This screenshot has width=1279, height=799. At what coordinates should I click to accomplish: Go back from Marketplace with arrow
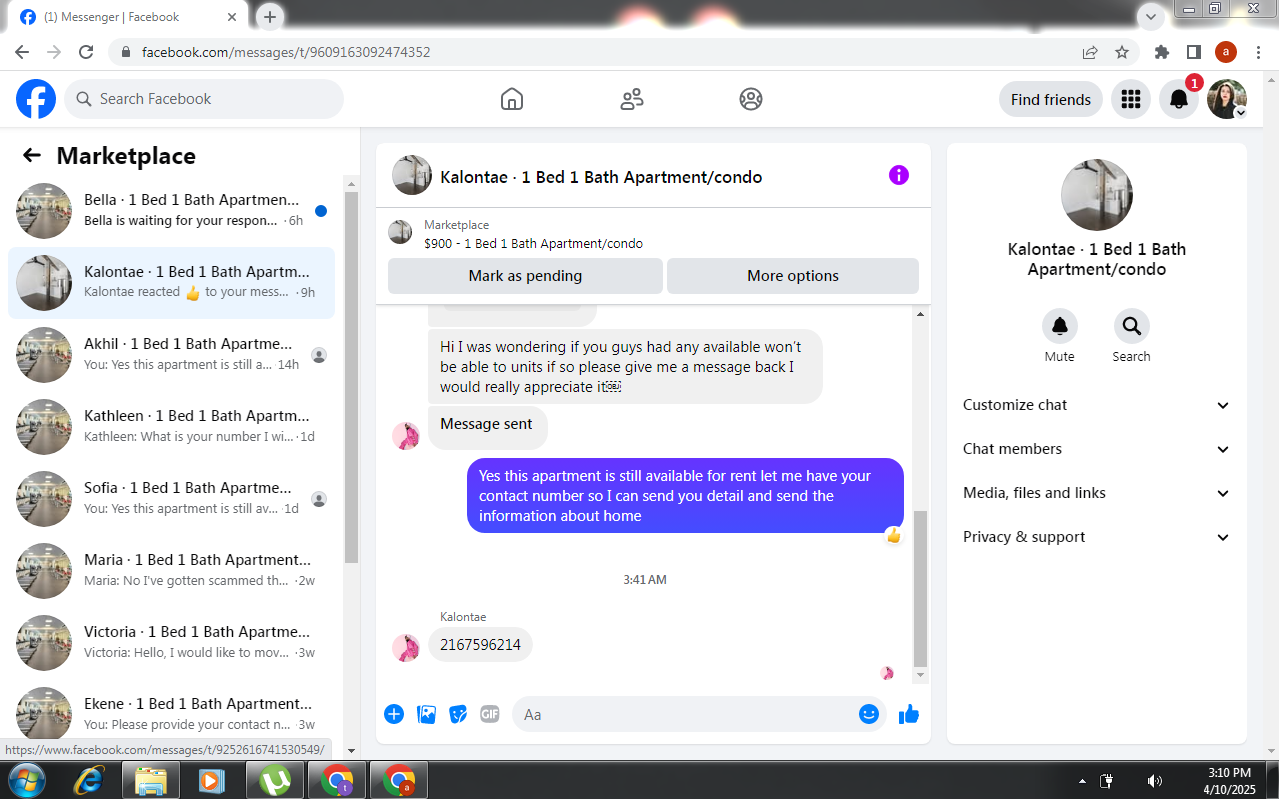point(32,155)
